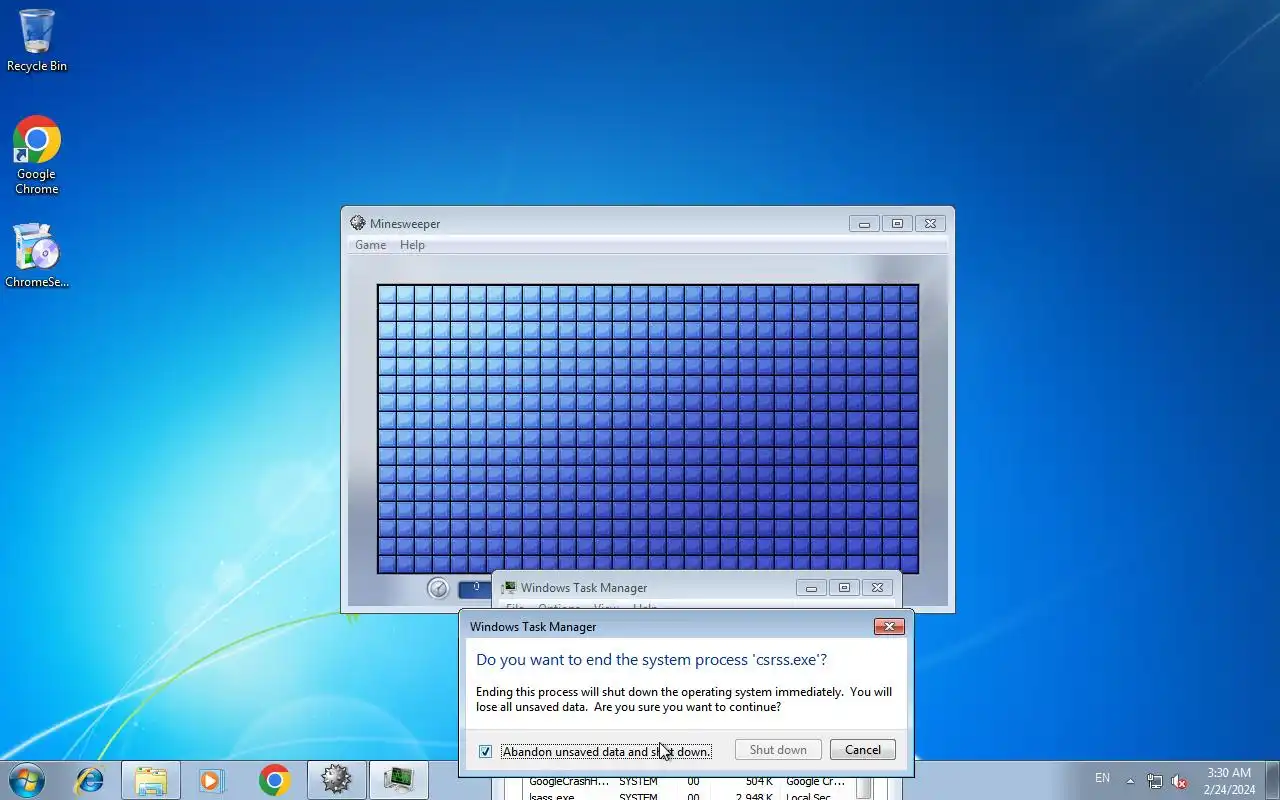This screenshot has width=1280, height=800.
Task: Click the Minesweeper mine icon in its title bar
Action: (x=358, y=223)
